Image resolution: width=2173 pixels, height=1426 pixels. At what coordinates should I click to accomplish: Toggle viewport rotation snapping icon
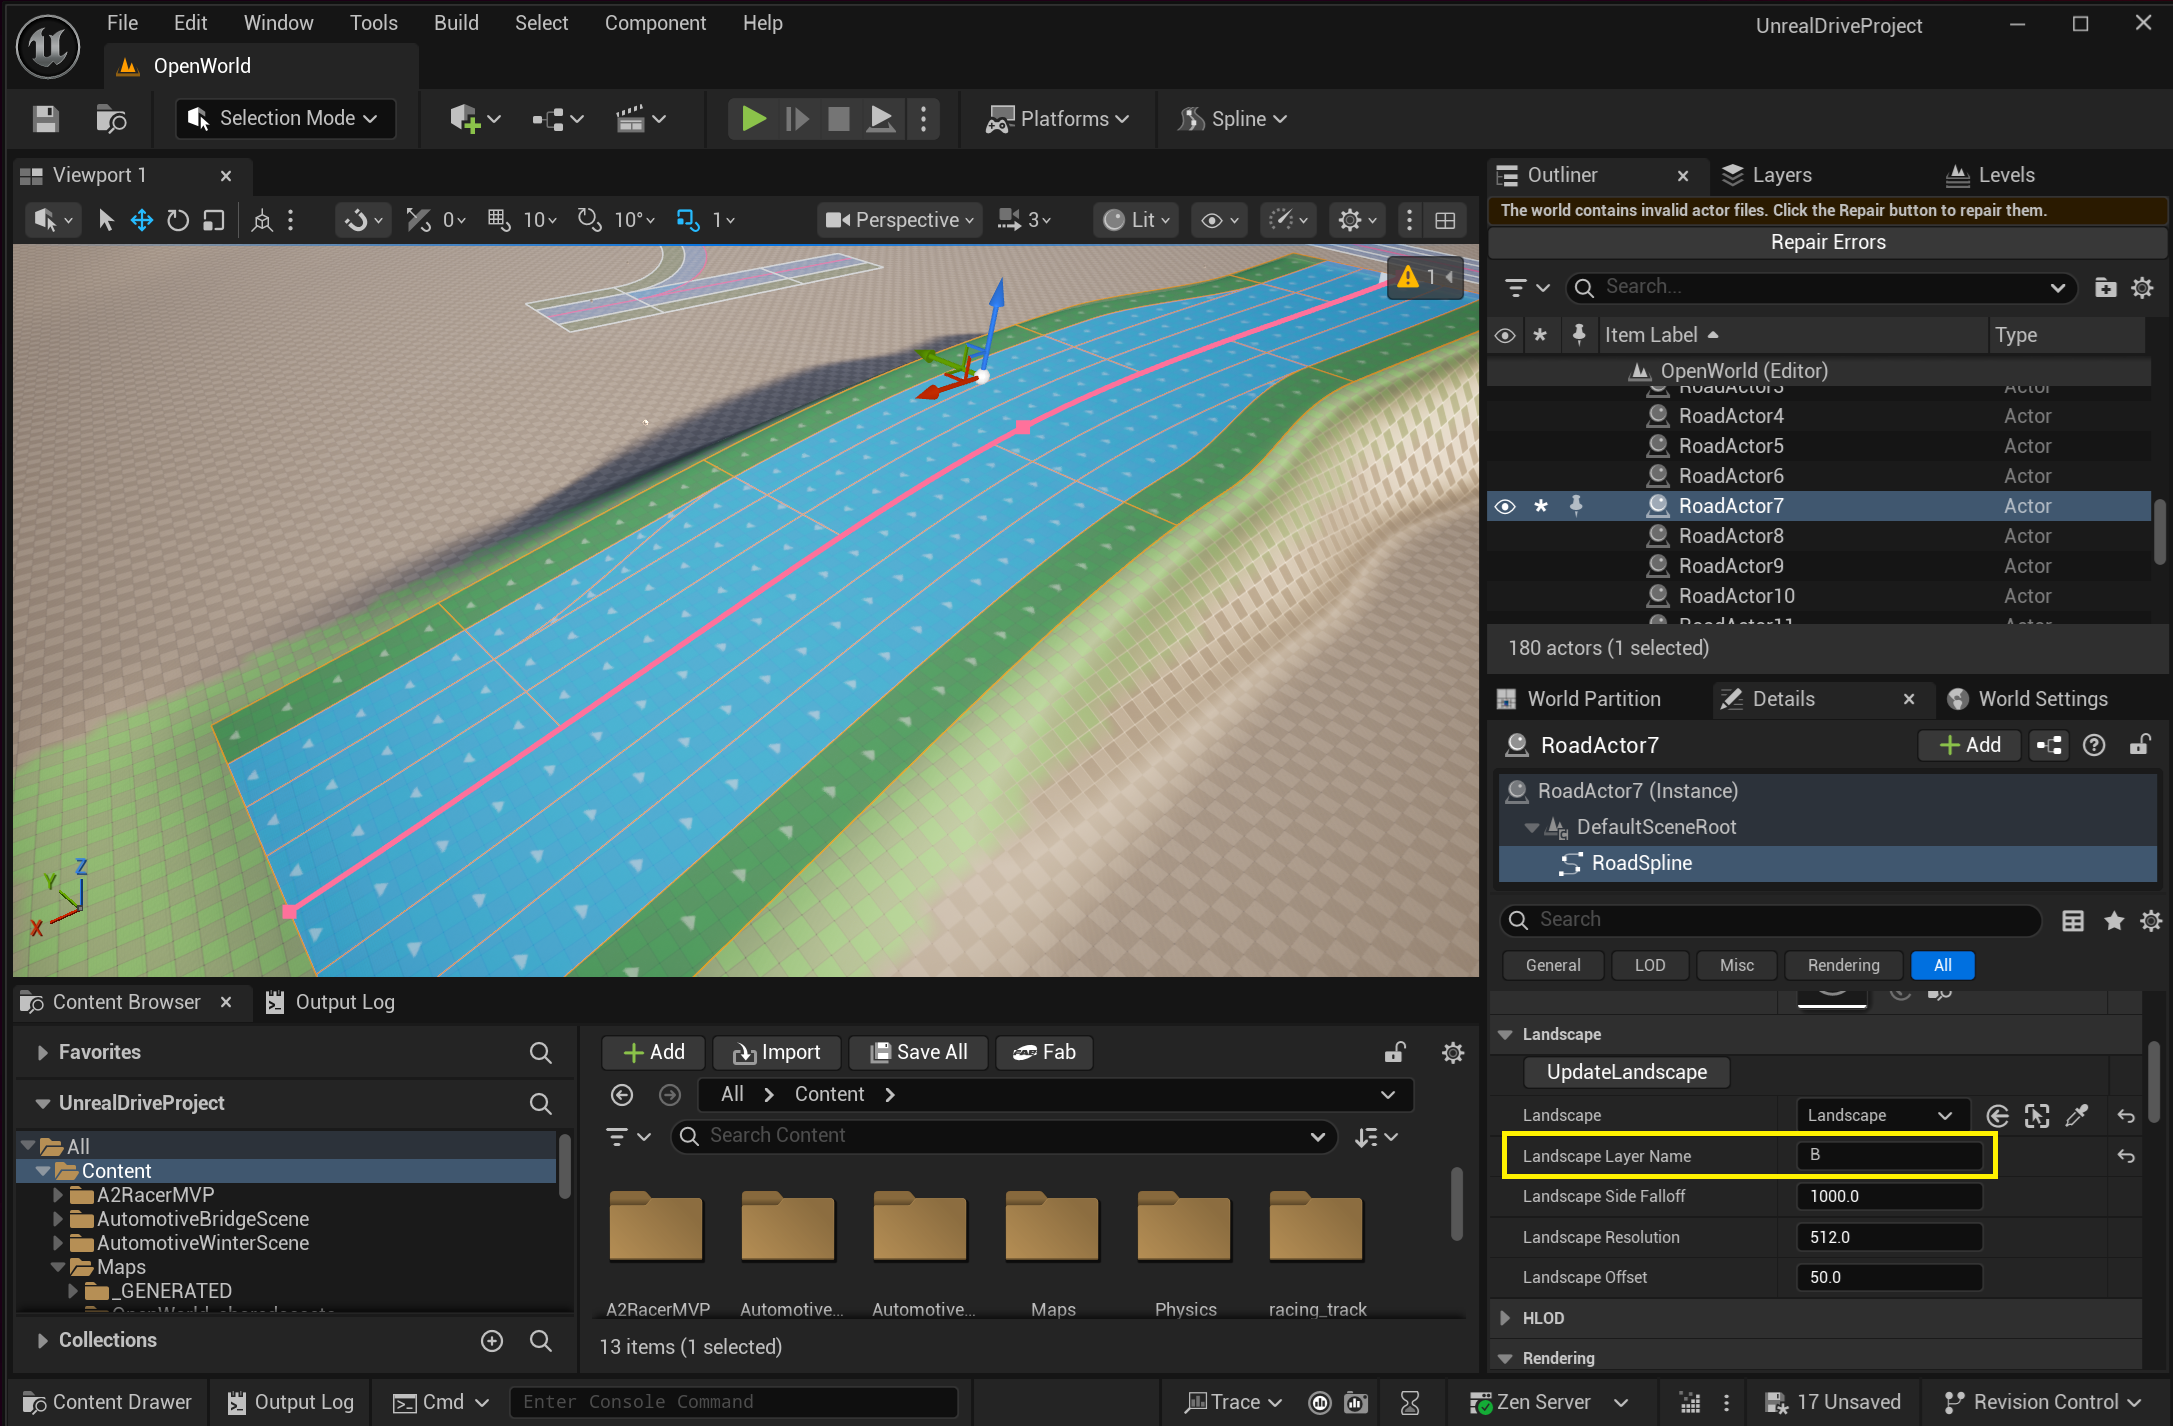590,219
